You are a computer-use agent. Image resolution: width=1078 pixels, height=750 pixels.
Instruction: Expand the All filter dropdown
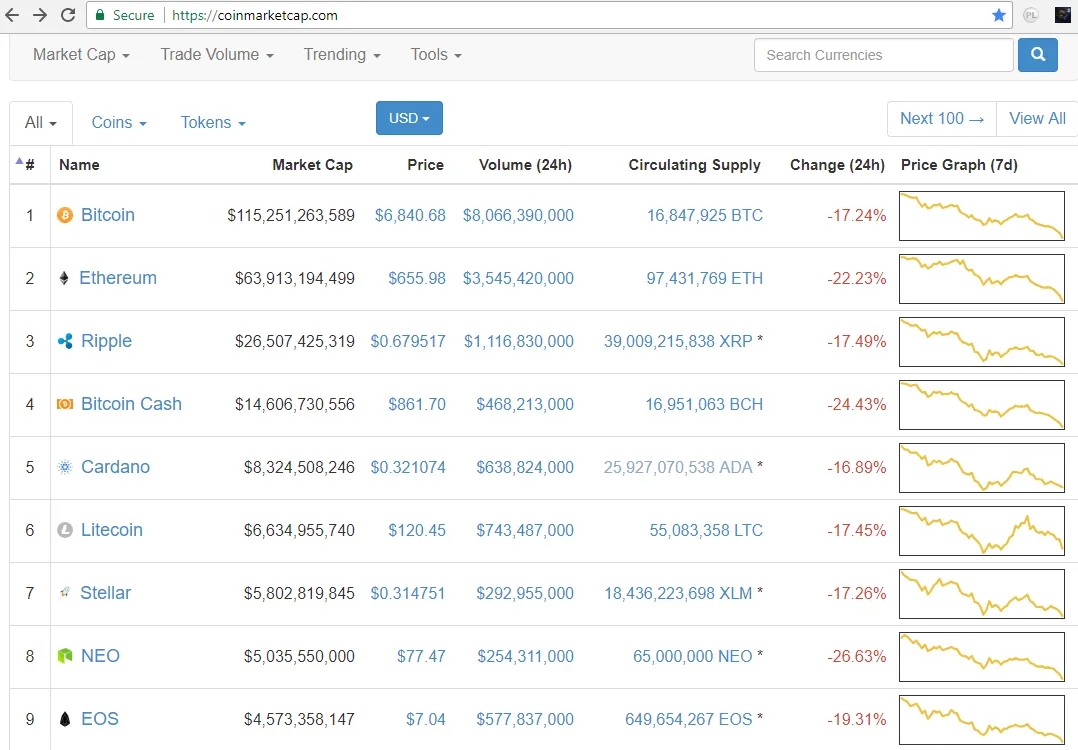tap(41, 122)
